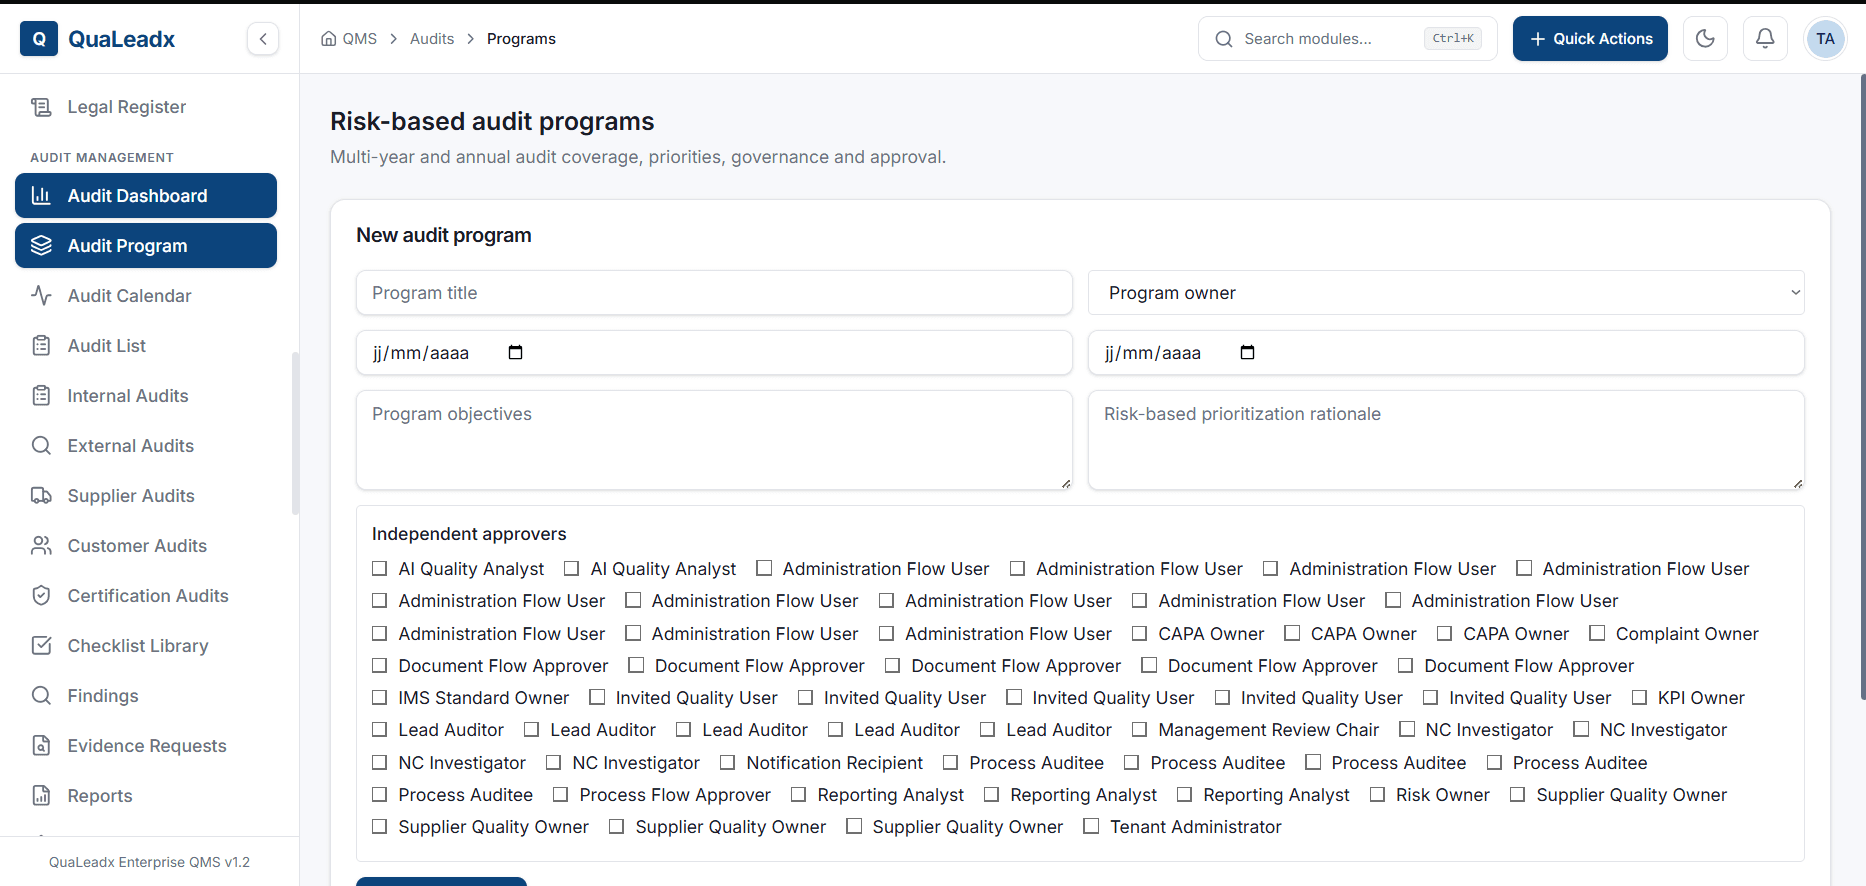The image size is (1866, 886).
Task: Click the QuaLeadx brand name
Action: [122, 39]
